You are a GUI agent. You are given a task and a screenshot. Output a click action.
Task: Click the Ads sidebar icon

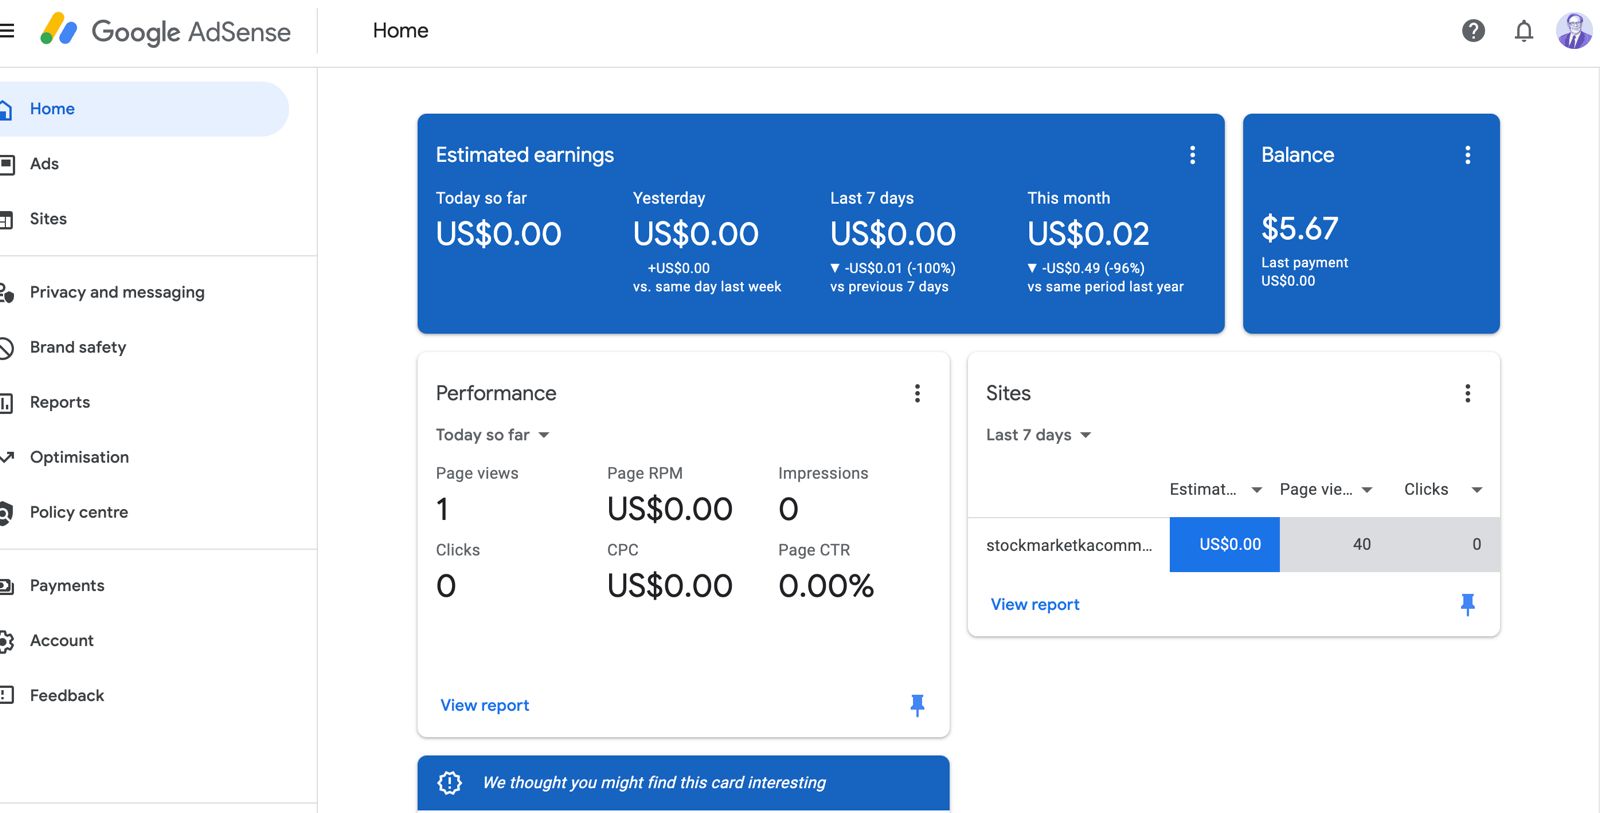coord(6,164)
